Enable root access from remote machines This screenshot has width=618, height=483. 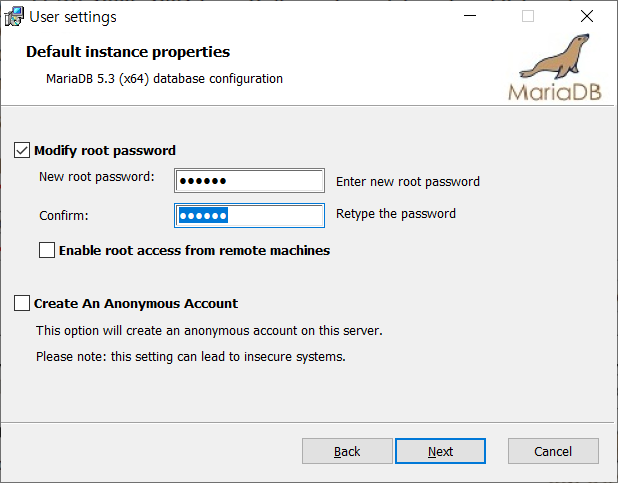point(47,250)
